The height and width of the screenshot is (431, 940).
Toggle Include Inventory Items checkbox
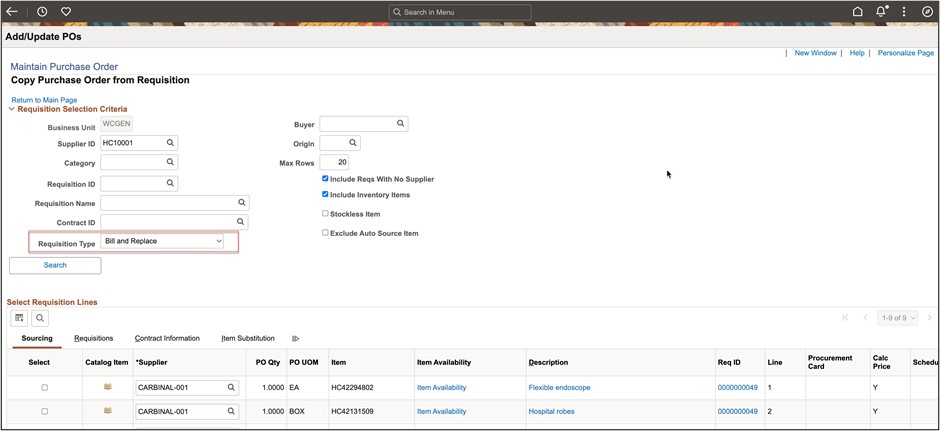pyautogui.click(x=325, y=194)
